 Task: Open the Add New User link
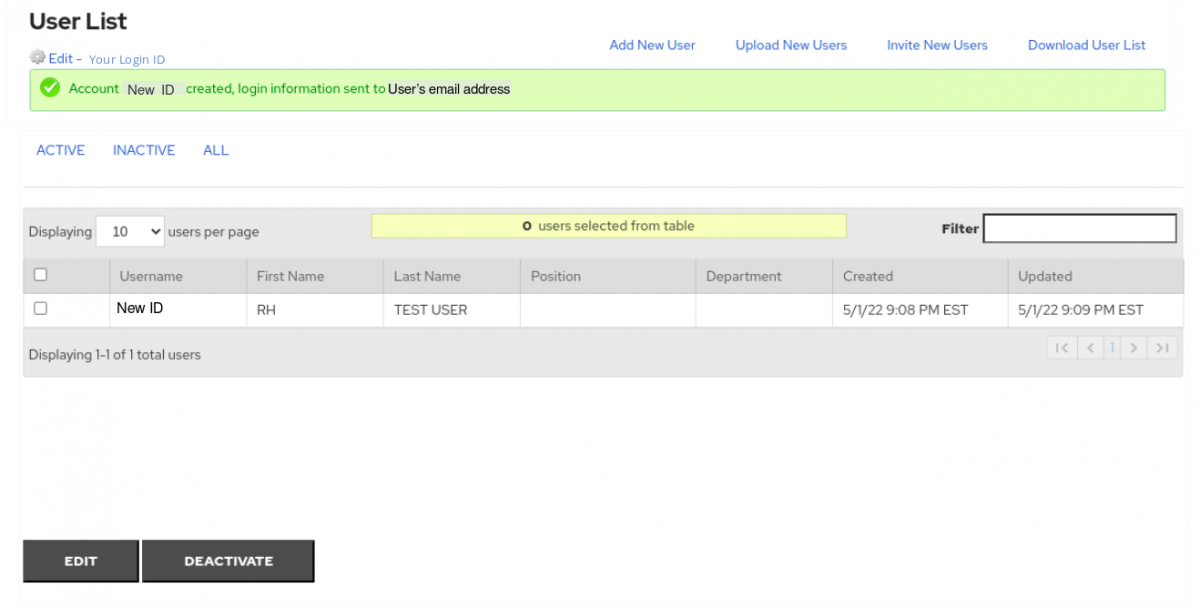(x=652, y=45)
